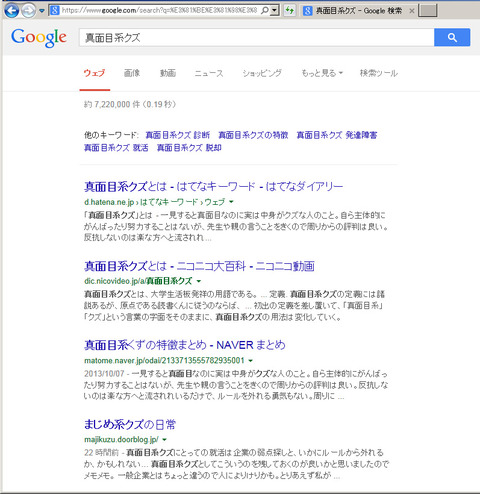Screen dimensions: 480x494
Task: Click the search box containing 真面目系クズ
Action: tap(257, 37)
